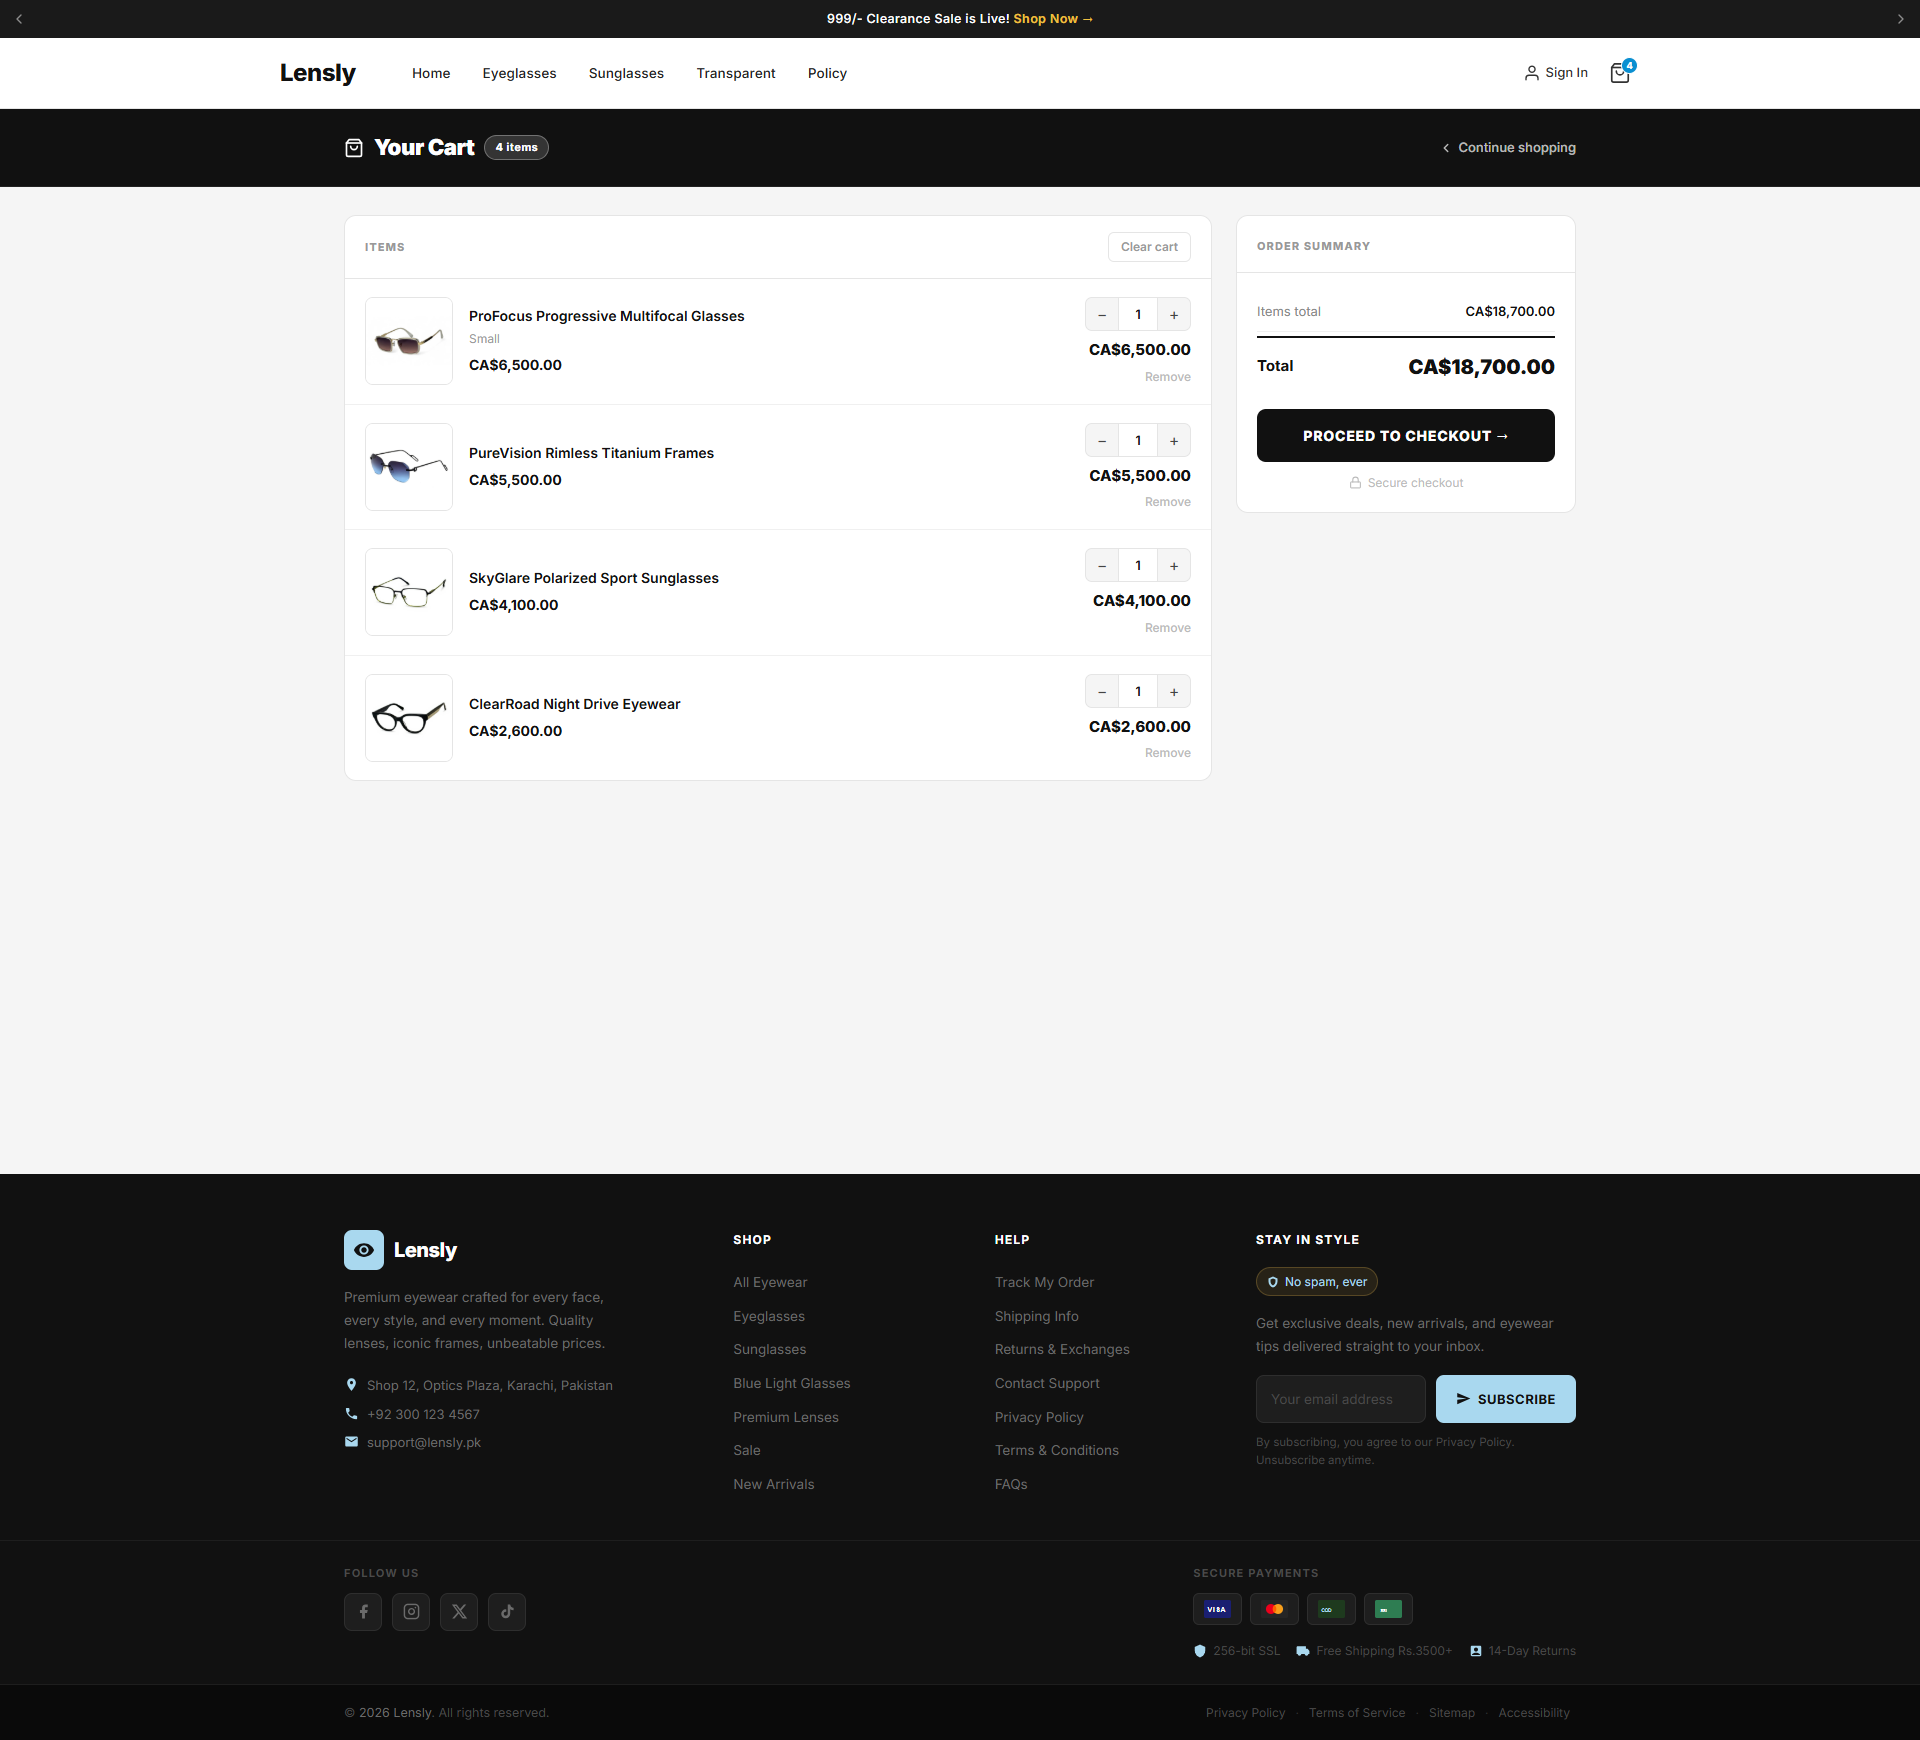This screenshot has height=1740, width=1920.
Task: Click the cart icon next to Your Cart
Action: [x=354, y=148]
